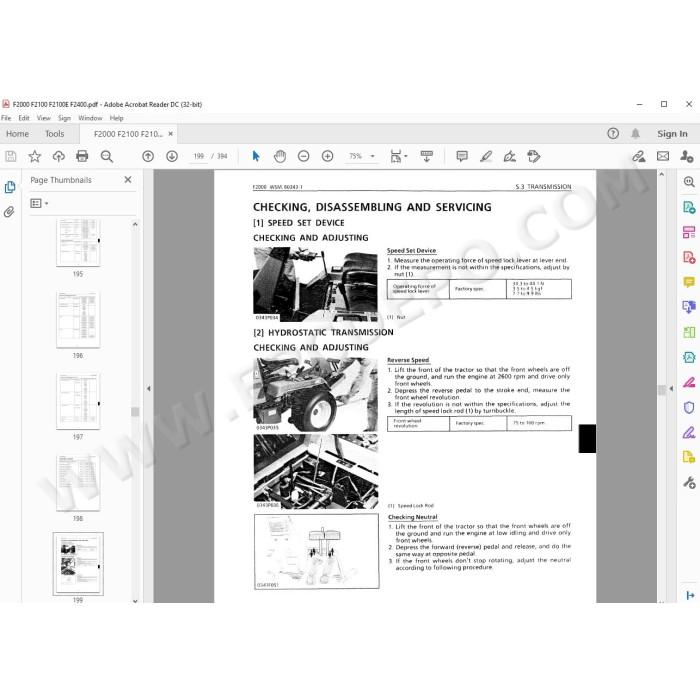Image resolution: width=700 pixels, height=700 pixels.
Task: Open the Sign menu
Action: point(64,118)
